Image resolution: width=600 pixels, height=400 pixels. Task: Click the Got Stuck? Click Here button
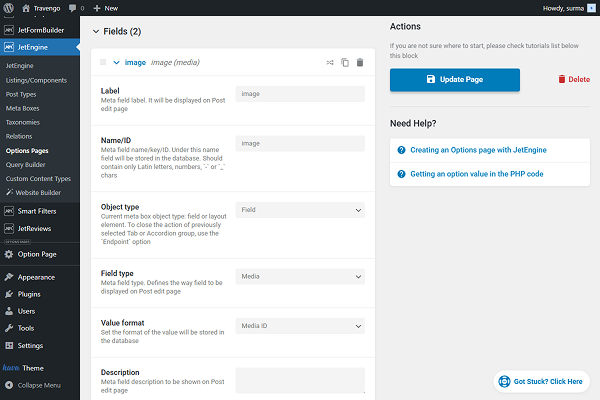tap(541, 381)
